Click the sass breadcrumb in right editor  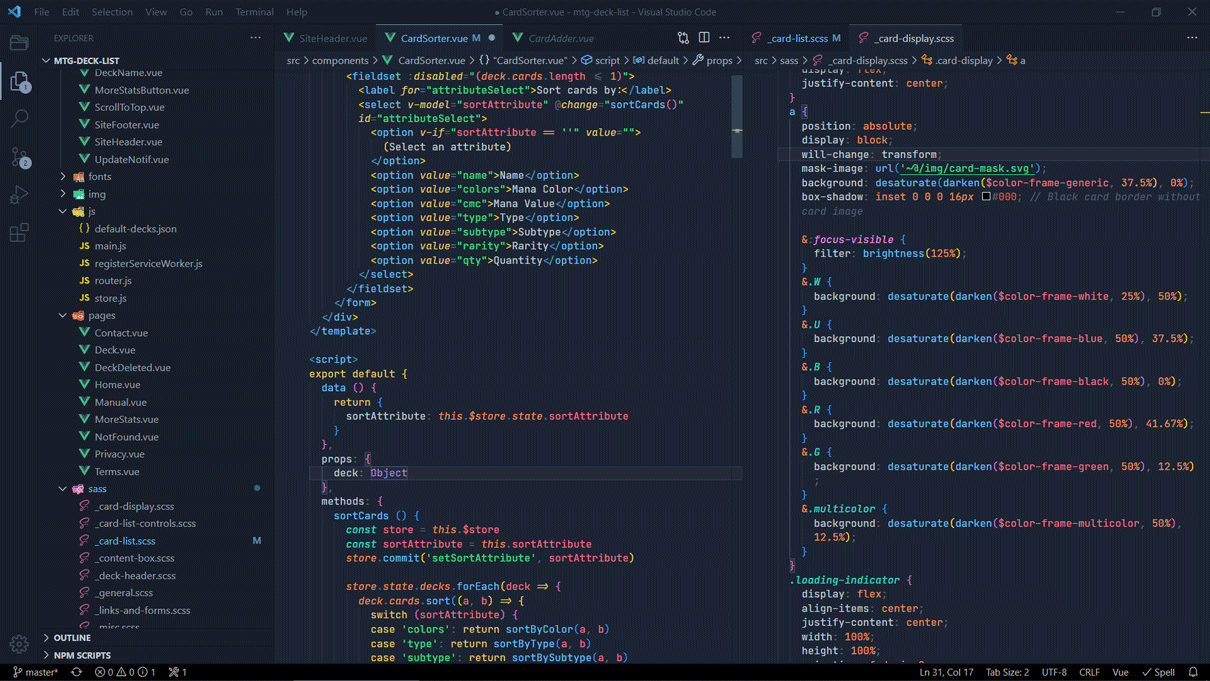[x=789, y=60]
